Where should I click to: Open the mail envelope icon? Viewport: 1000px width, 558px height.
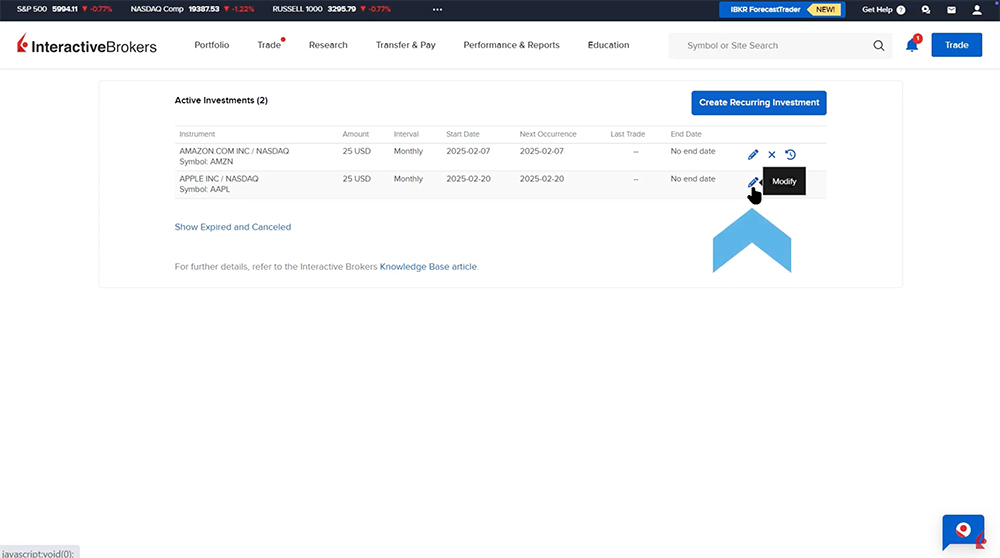(951, 10)
